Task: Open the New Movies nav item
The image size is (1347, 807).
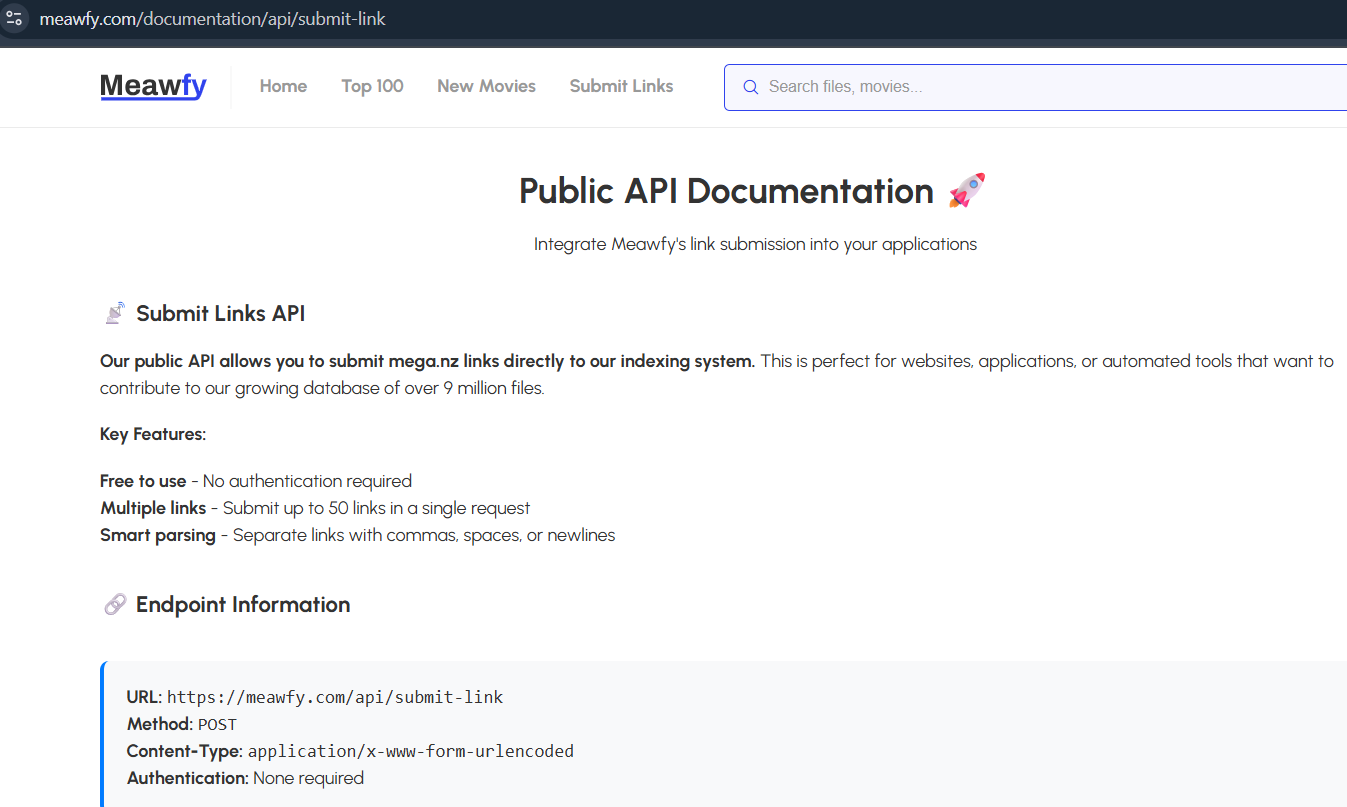Action: (486, 86)
